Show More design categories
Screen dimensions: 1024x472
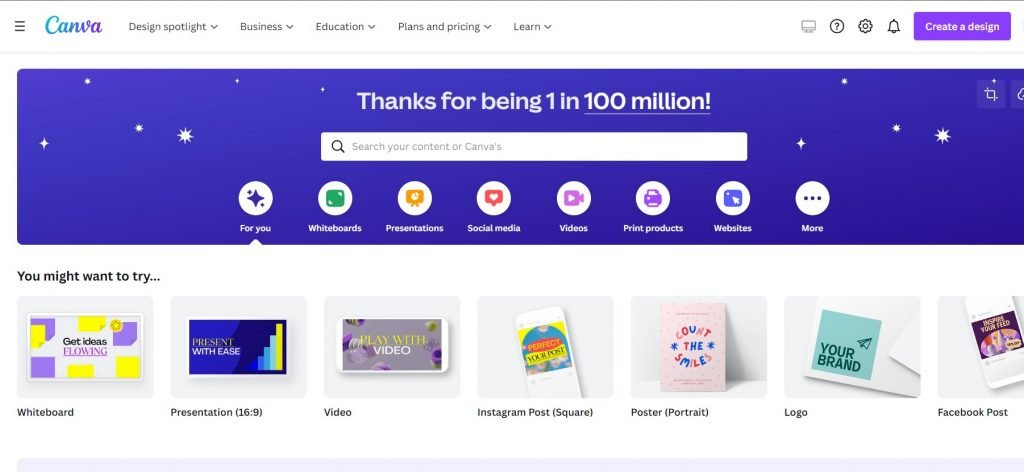coord(812,199)
